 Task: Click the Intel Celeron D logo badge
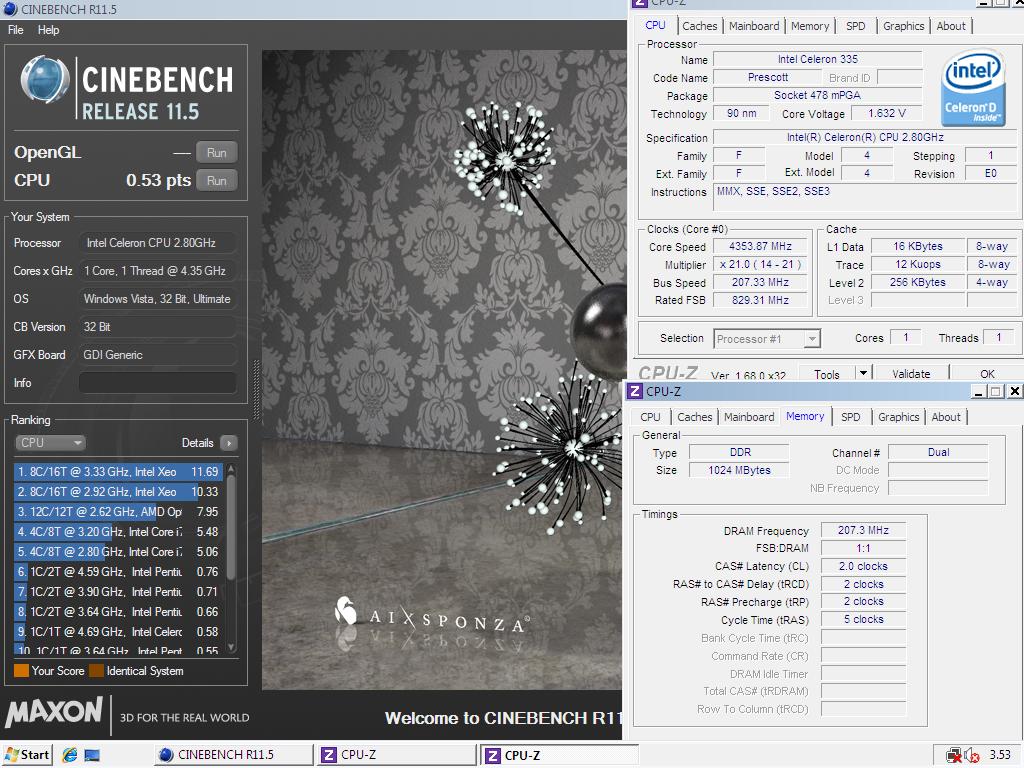point(973,88)
